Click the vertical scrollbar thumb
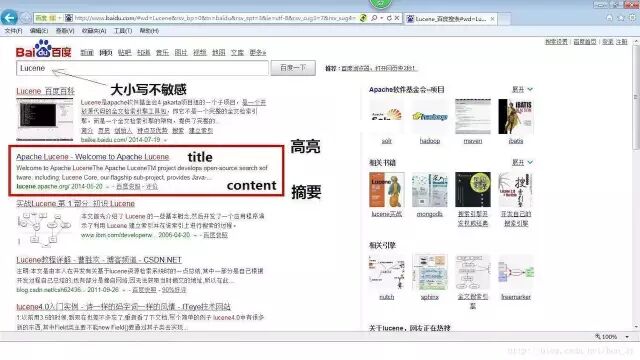Viewport: 640px width, 360px height. coord(636,98)
